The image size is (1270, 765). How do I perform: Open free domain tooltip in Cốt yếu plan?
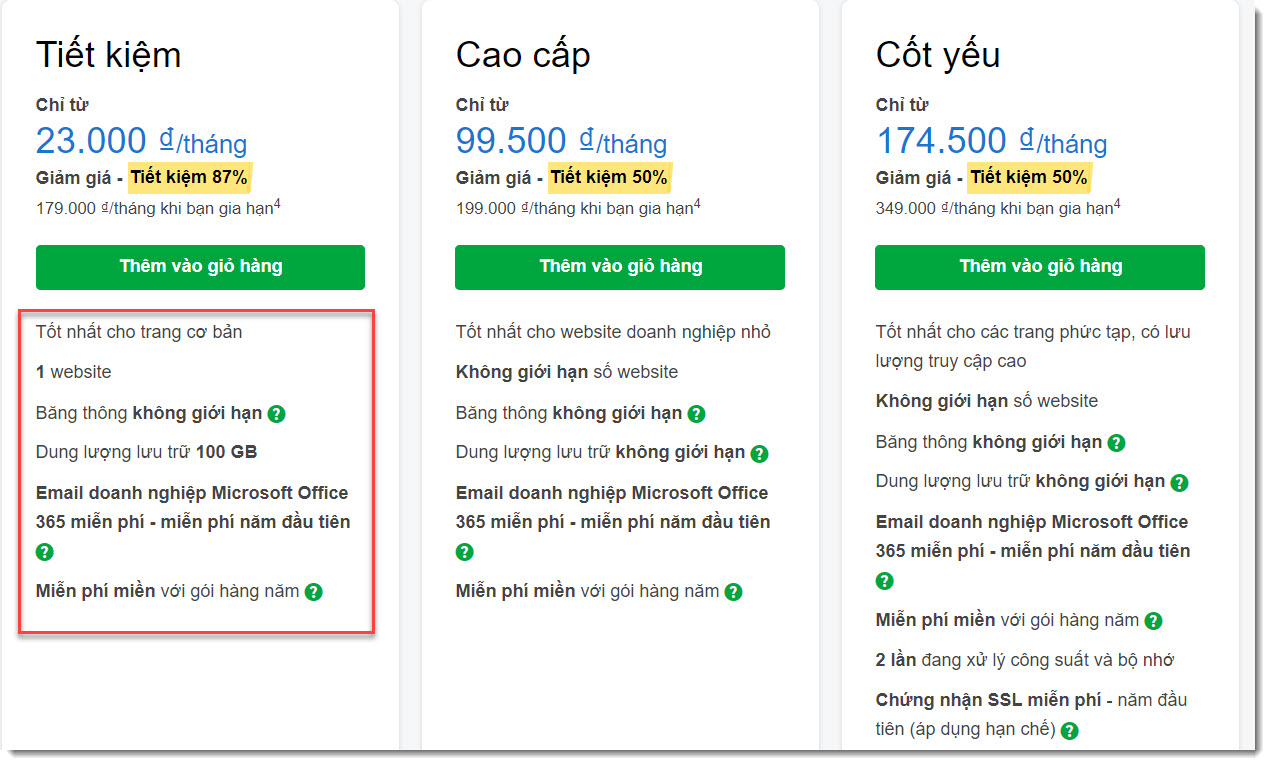(1154, 621)
